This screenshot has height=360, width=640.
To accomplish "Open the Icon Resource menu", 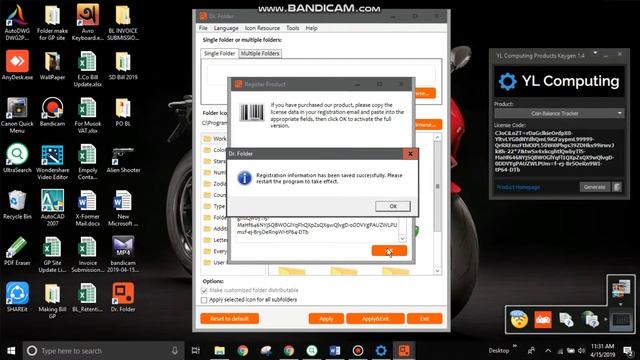I will (262, 28).
